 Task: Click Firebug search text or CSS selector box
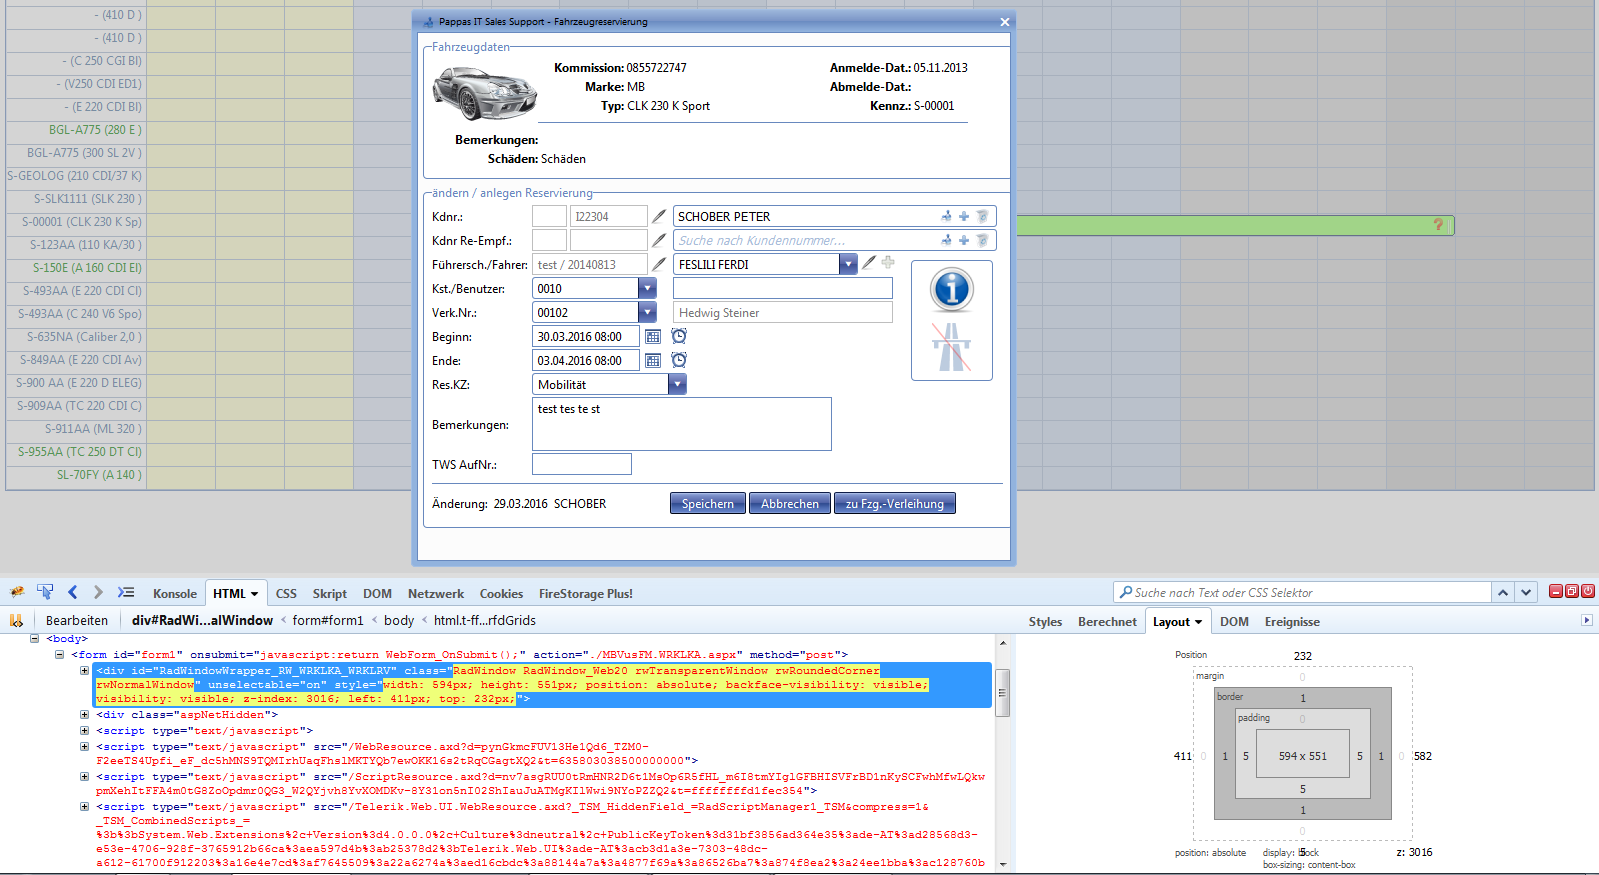pyautogui.click(x=1302, y=592)
